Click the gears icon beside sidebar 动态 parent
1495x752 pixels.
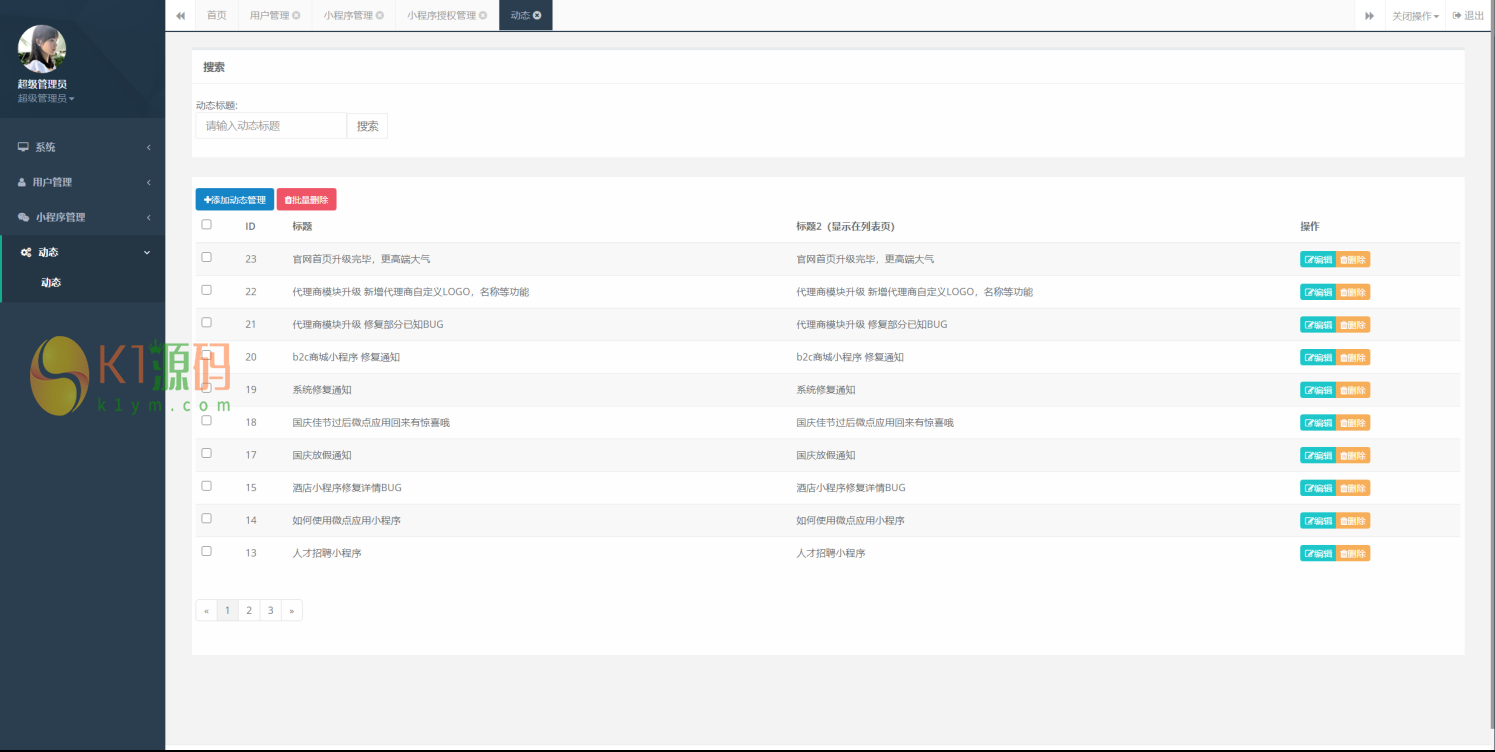(26, 253)
